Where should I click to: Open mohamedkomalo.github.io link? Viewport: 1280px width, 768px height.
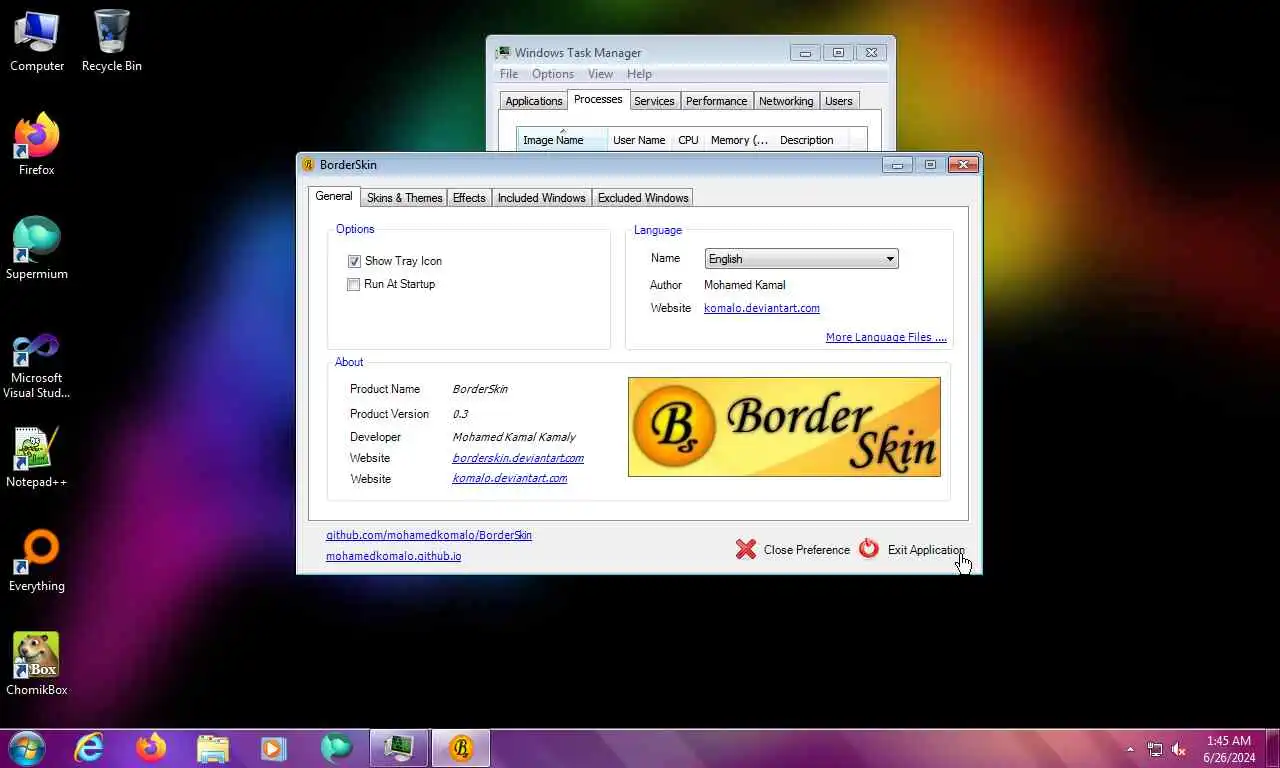tap(394, 556)
